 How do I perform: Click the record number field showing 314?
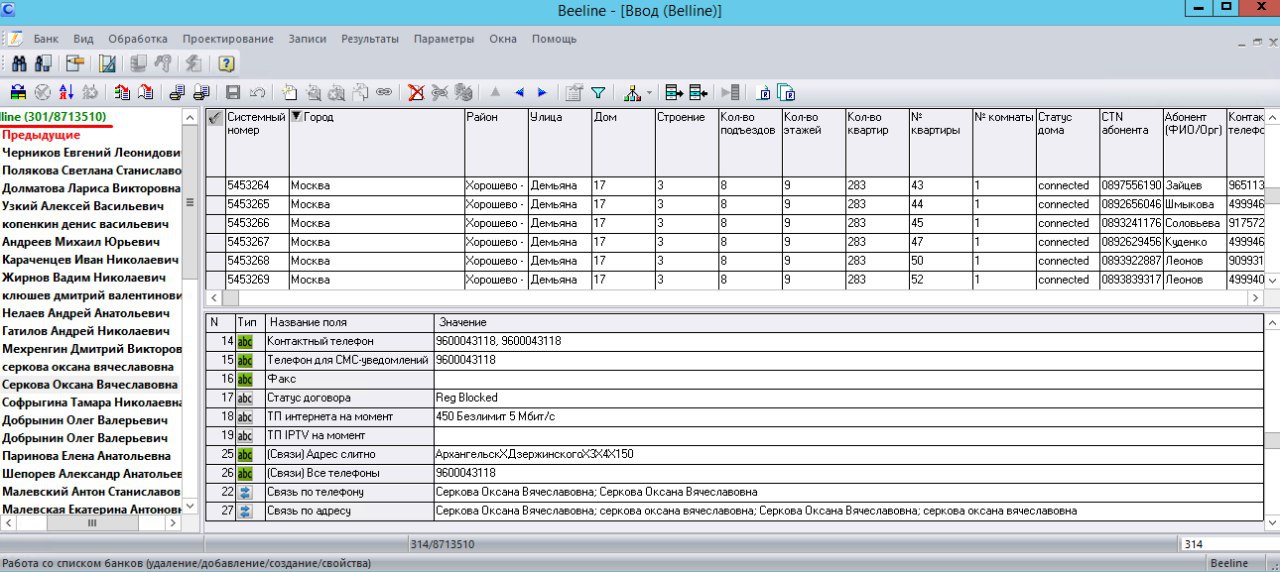1222,545
